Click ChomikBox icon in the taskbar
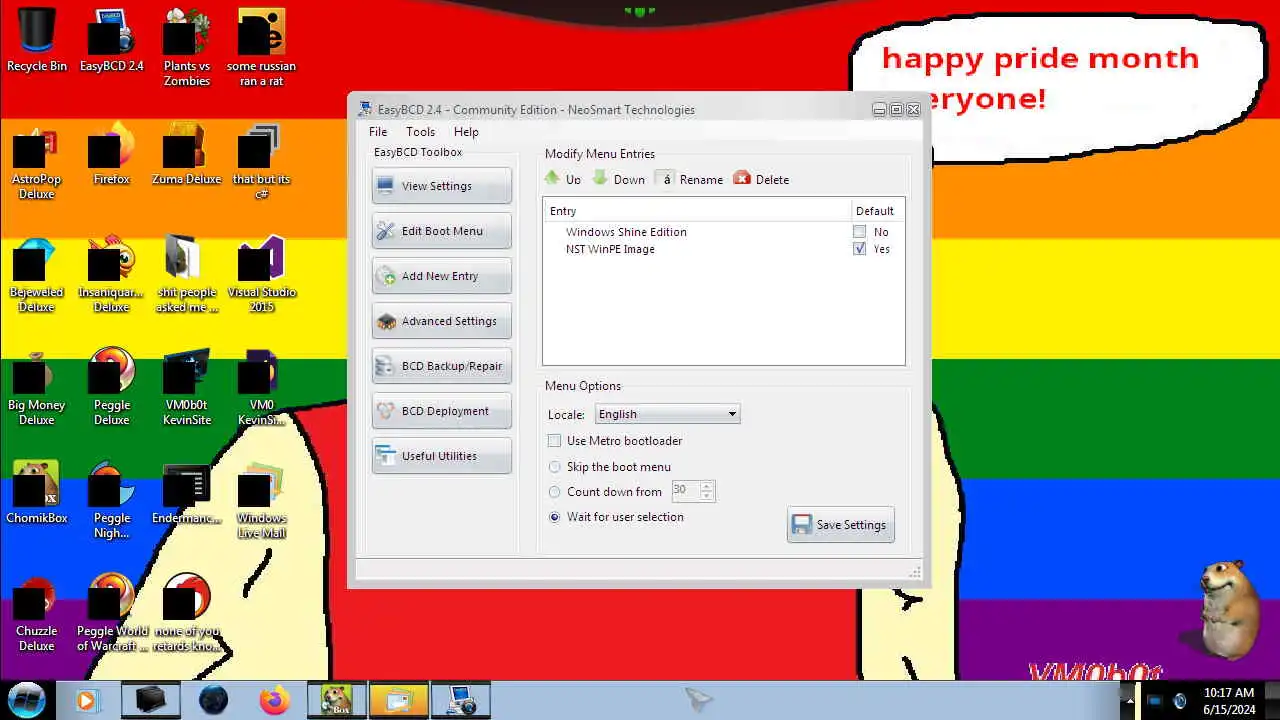 tap(336, 700)
